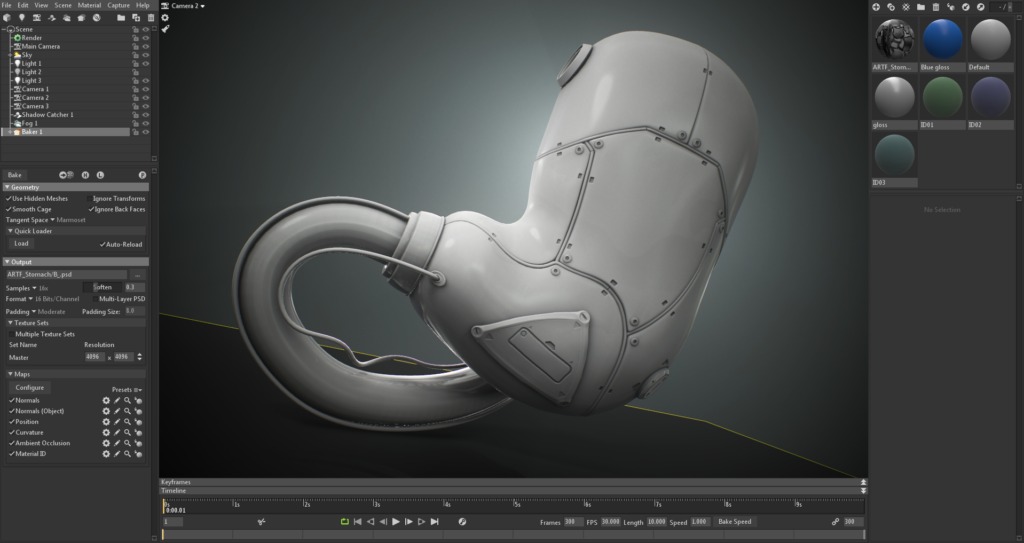Jump to the first frame

coord(357,521)
